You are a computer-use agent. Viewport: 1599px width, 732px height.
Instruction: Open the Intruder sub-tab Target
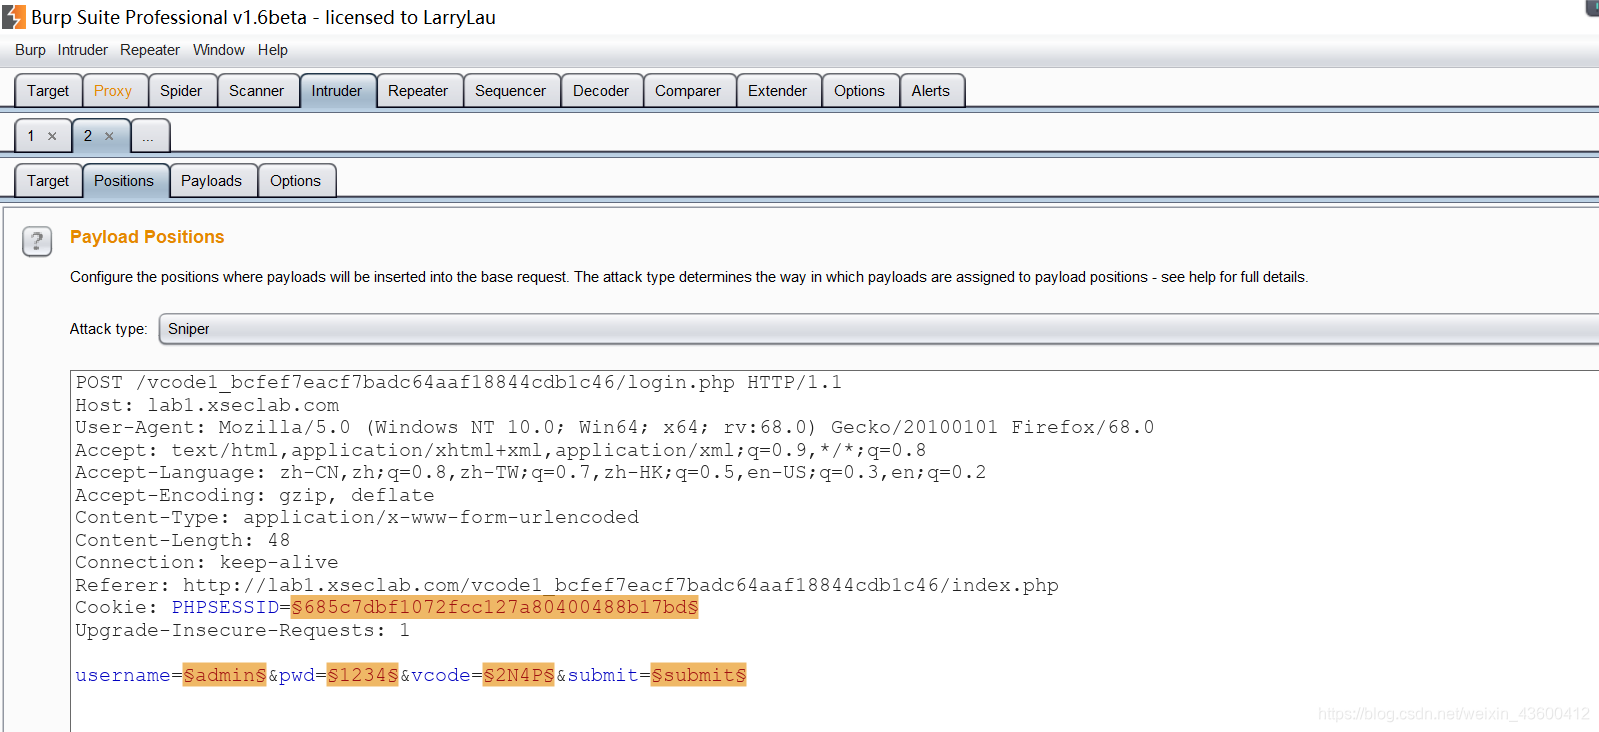pos(48,181)
